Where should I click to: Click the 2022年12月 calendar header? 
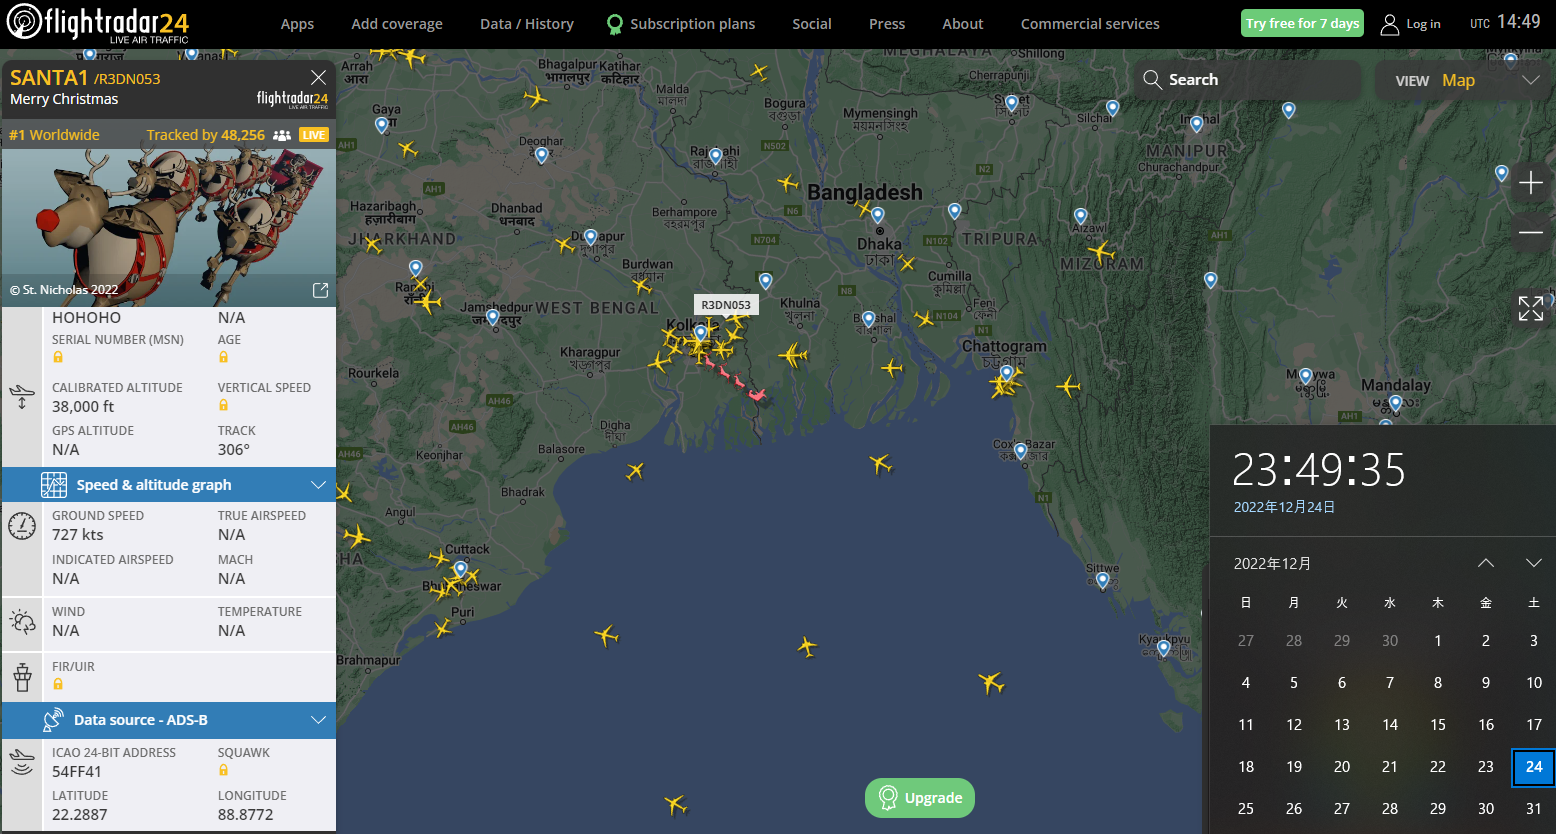[1272, 563]
